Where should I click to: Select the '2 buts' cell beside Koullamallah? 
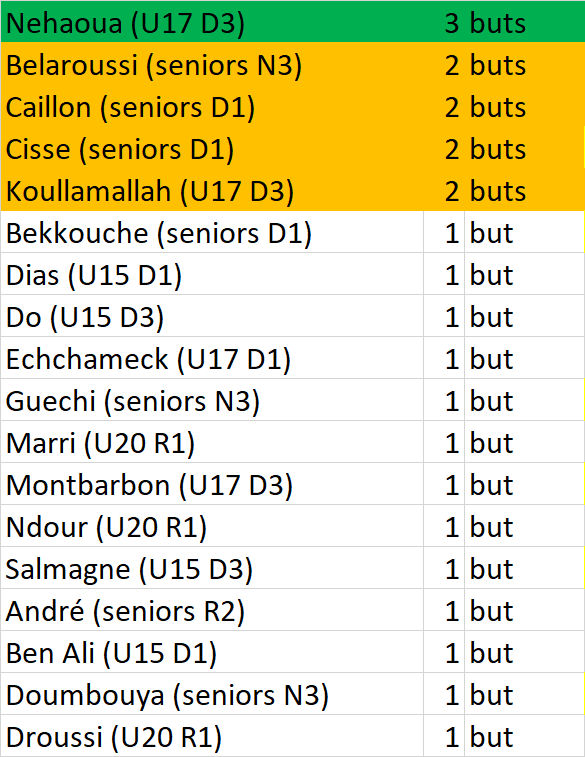click(x=503, y=190)
